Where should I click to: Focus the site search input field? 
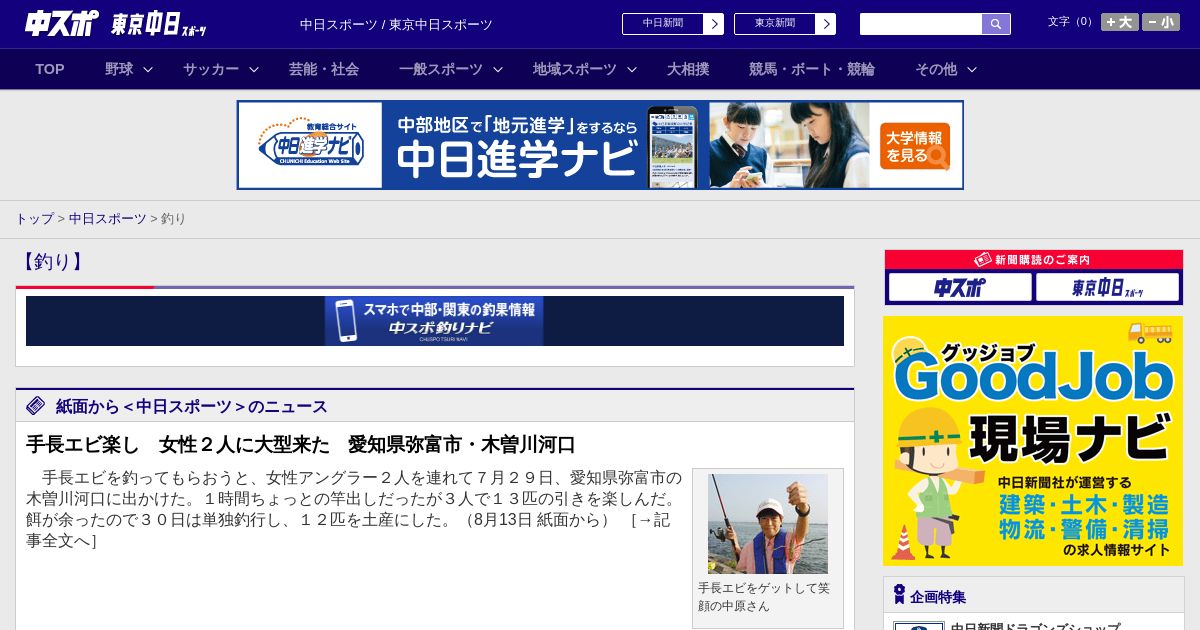pos(921,24)
